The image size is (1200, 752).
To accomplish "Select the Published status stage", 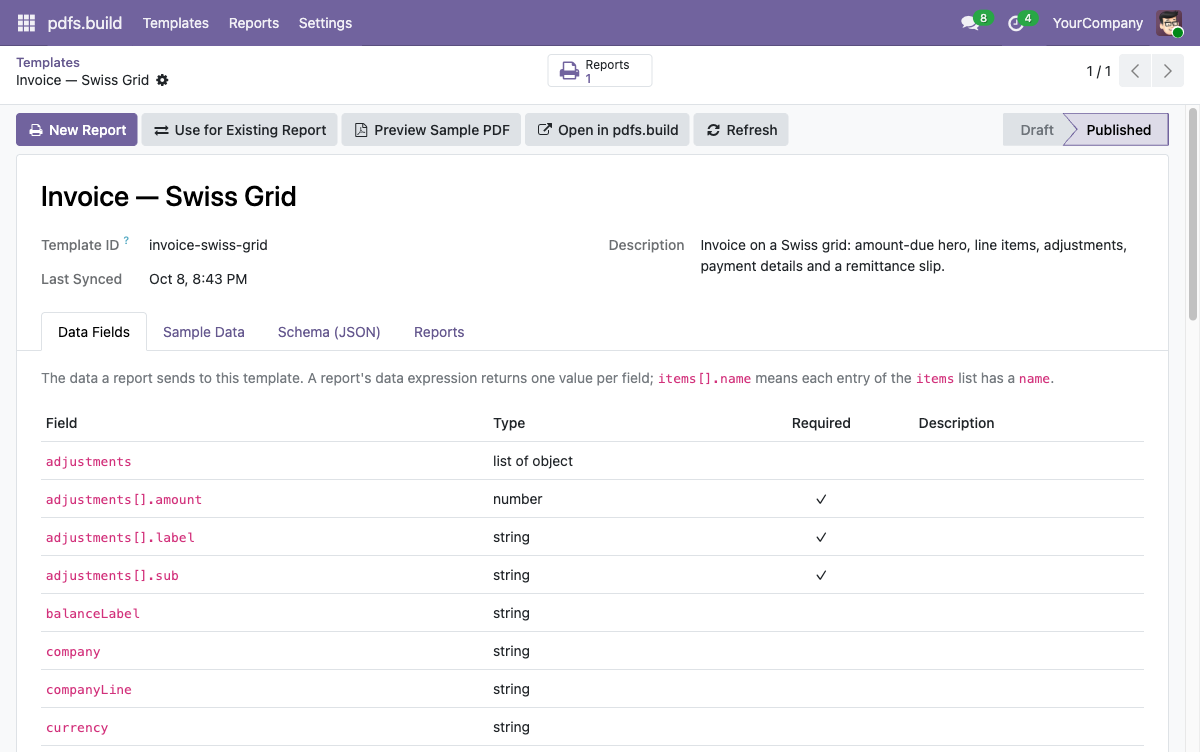I will (1118, 130).
